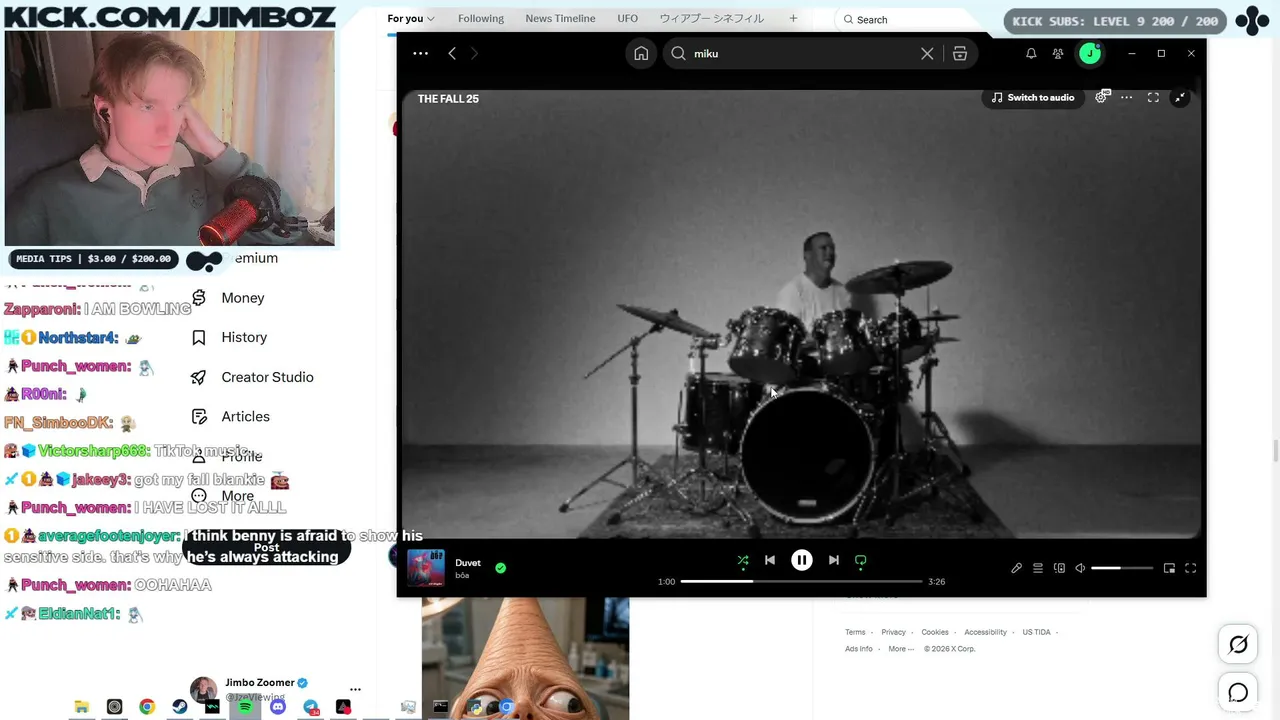Mute Spotify volume speaker icon
The width and height of the screenshot is (1280, 720).
(1080, 568)
